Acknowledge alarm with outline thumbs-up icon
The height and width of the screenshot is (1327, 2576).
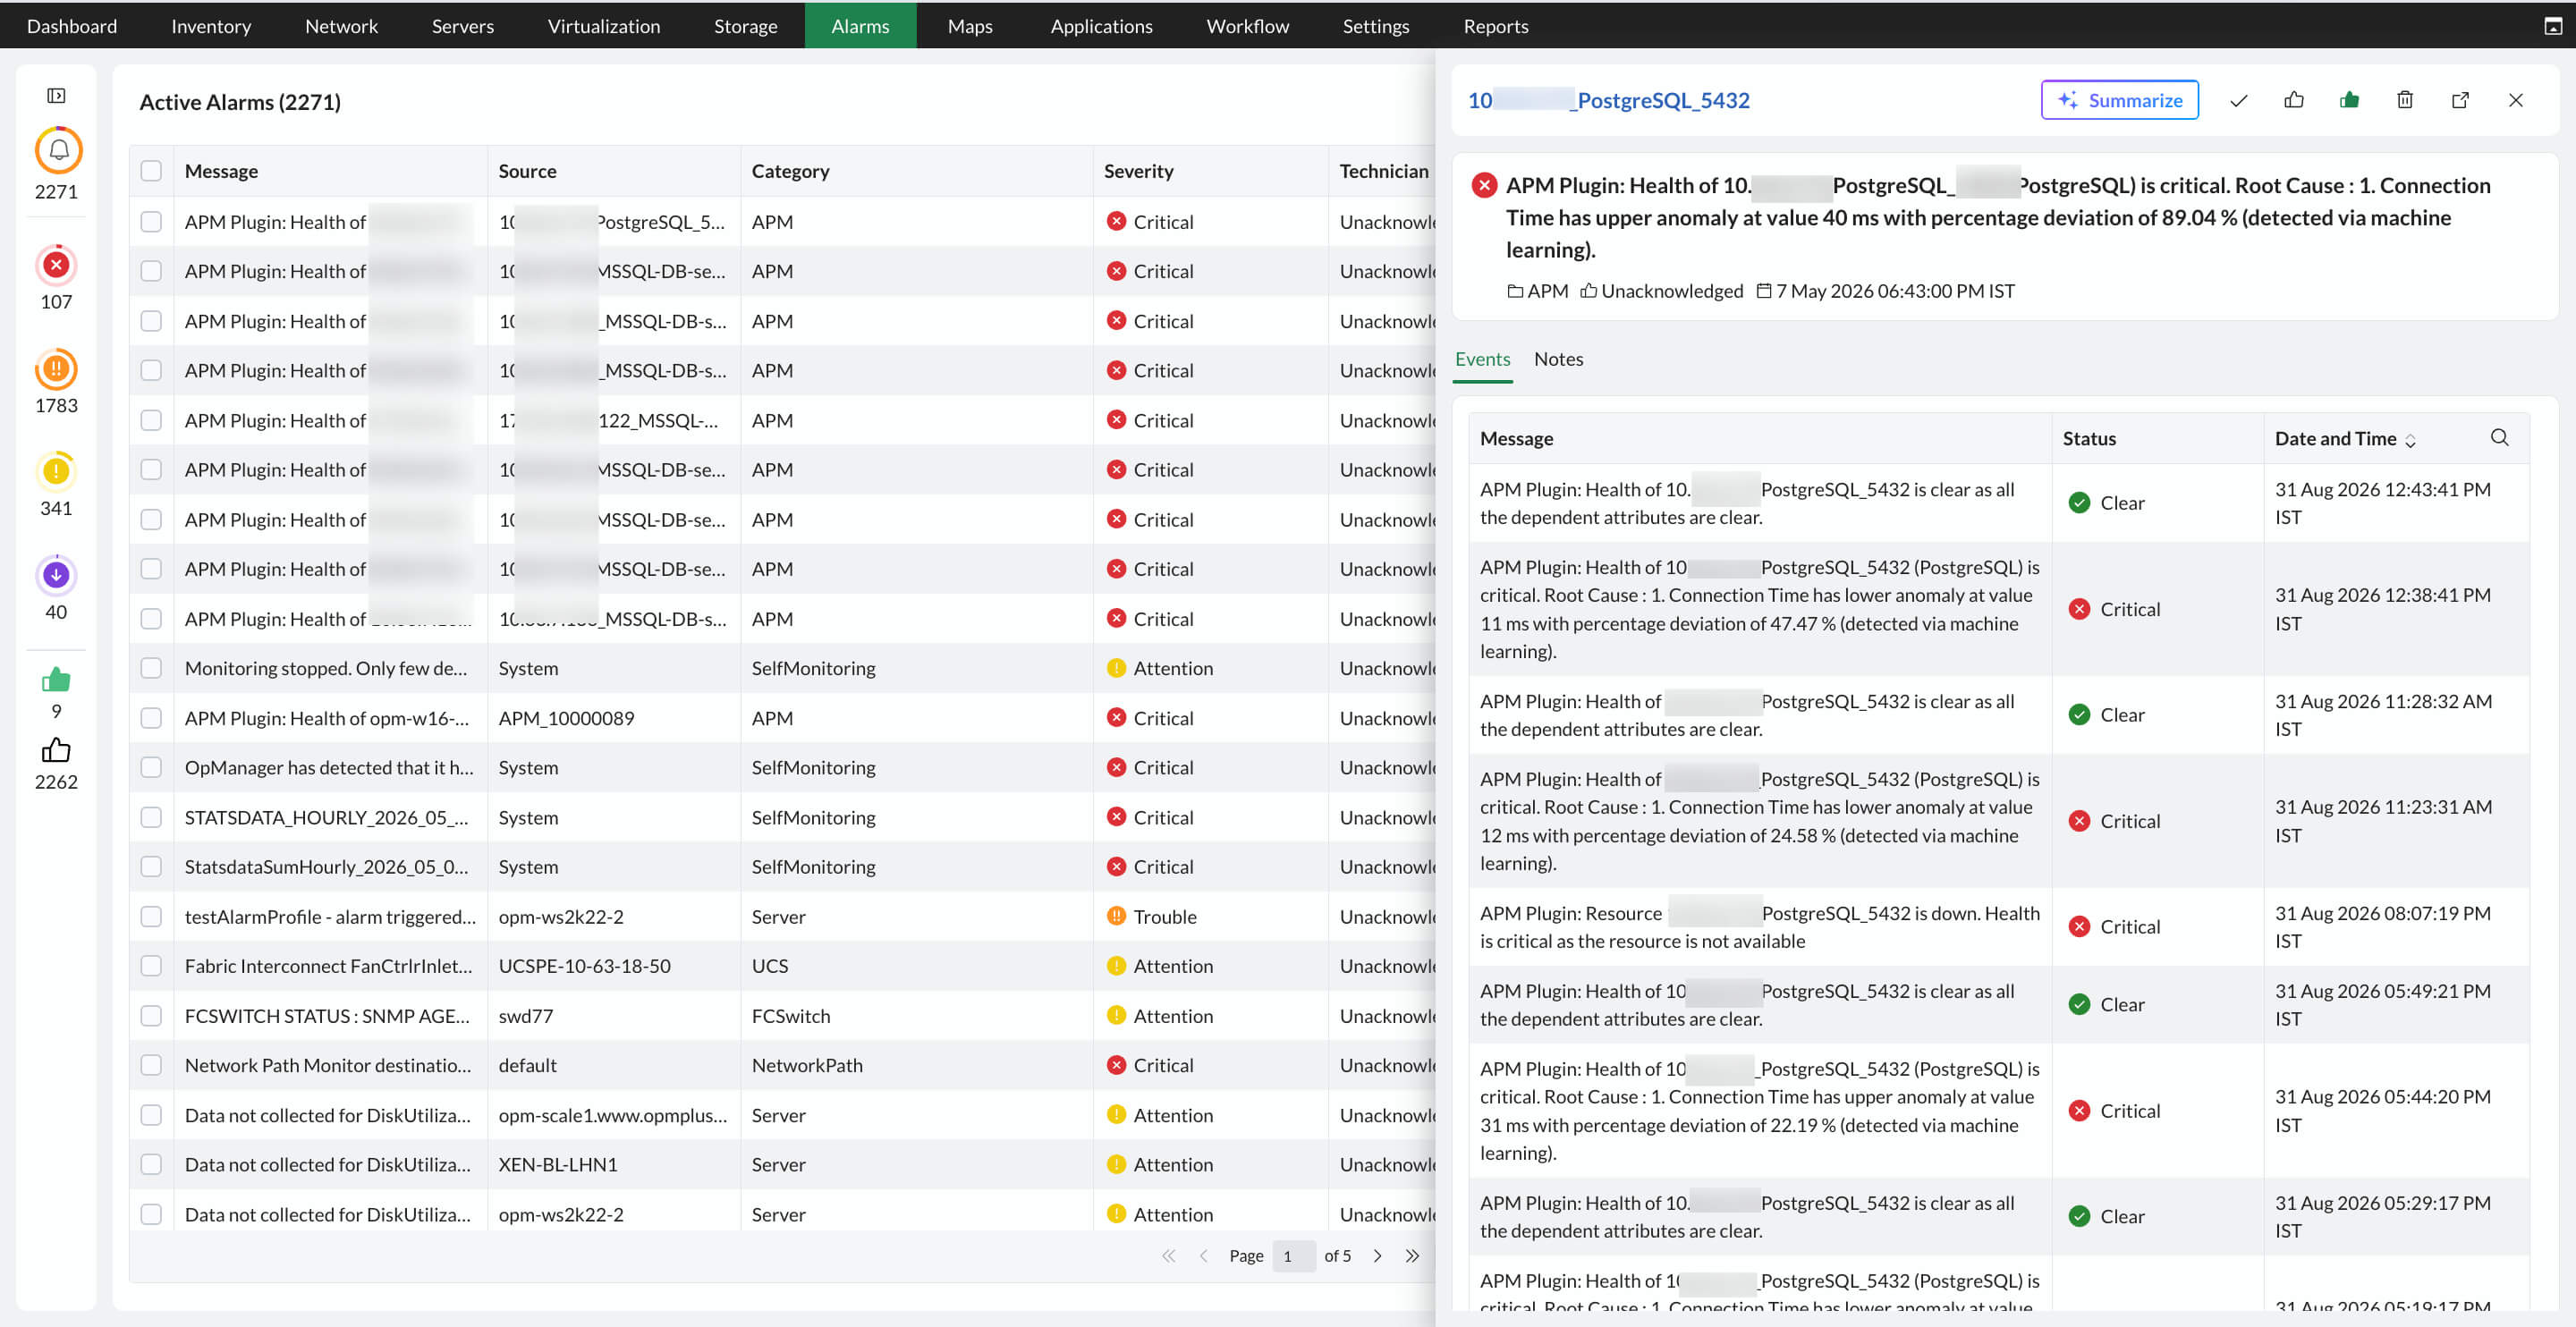[2294, 100]
